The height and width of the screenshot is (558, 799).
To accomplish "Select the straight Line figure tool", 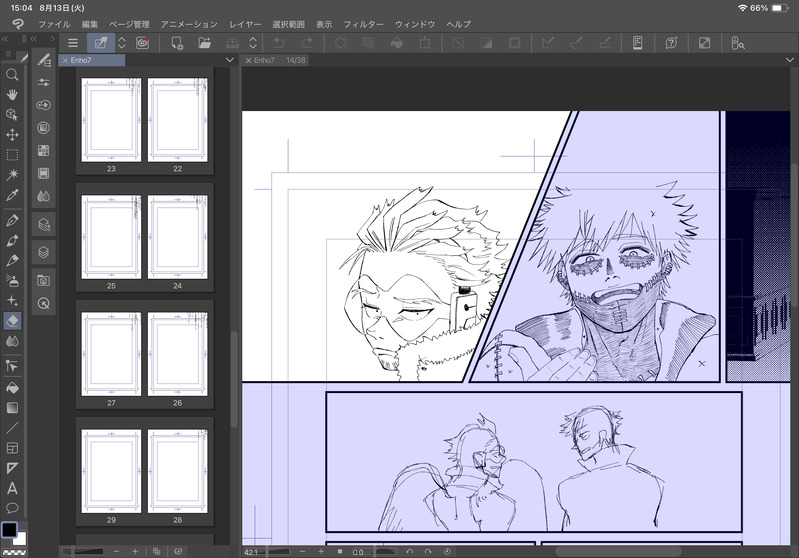I will (12, 428).
